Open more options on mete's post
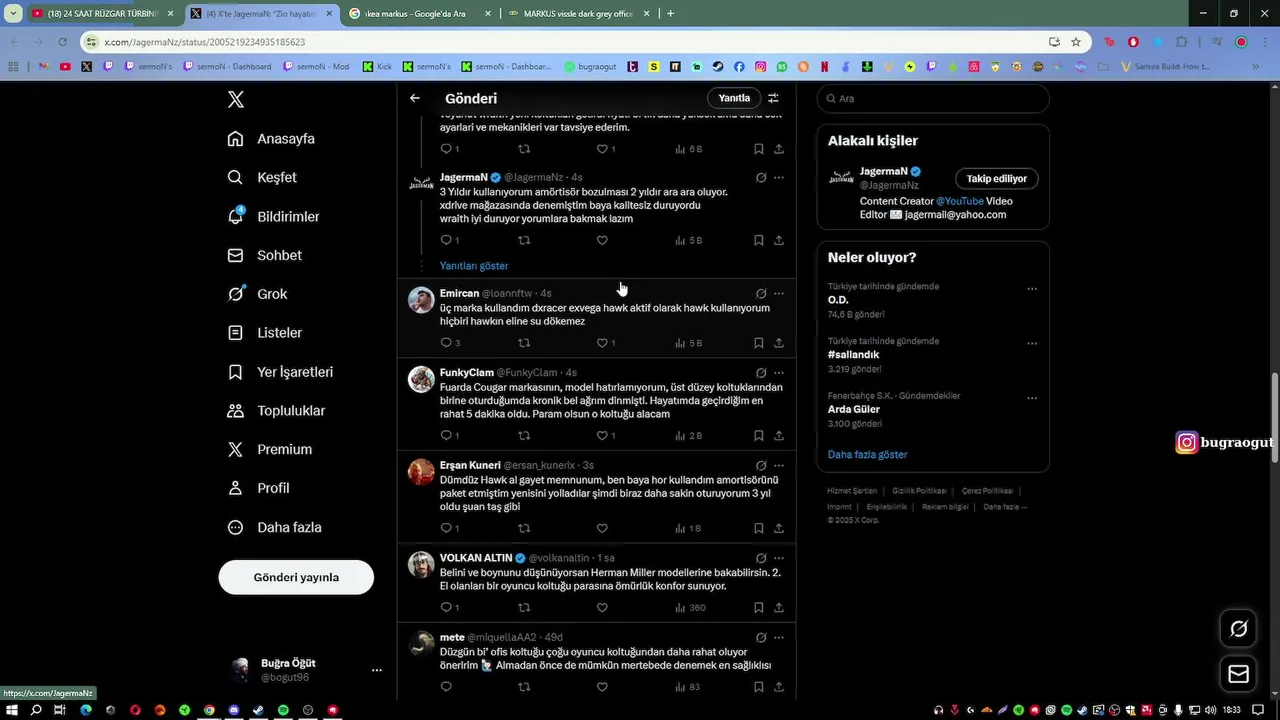 point(779,637)
